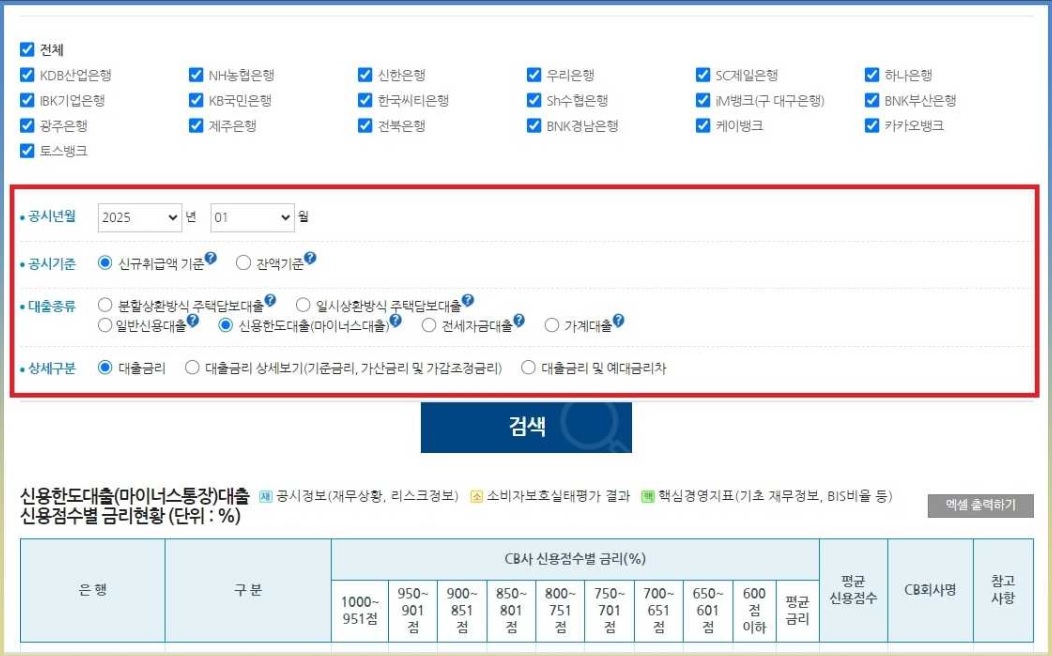Select the 잔액기준 radio button

click(242, 262)
